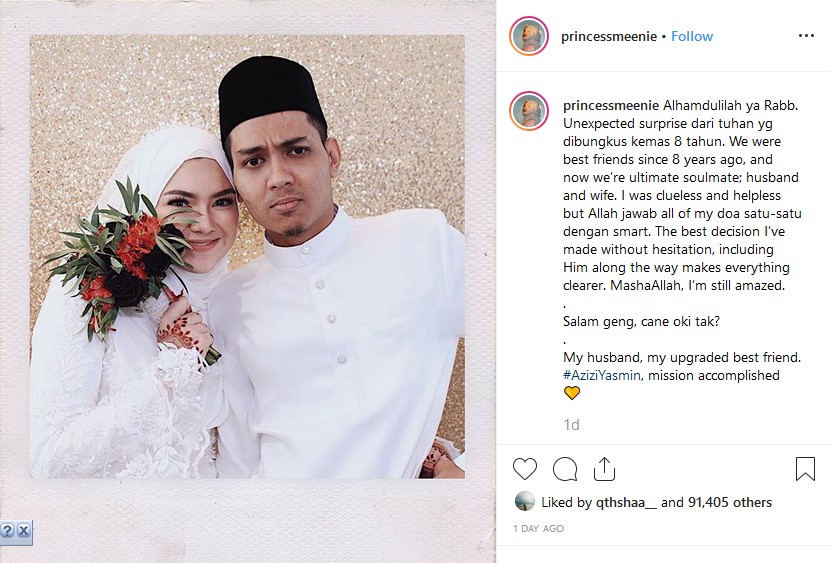The width and height of the screenshot is (831, 563).
Task: Close the ad with X icon
Action: tap(24, 530)
